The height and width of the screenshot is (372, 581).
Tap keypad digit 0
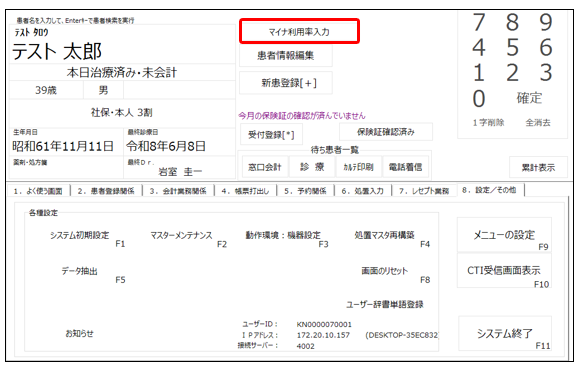(479, 99)
